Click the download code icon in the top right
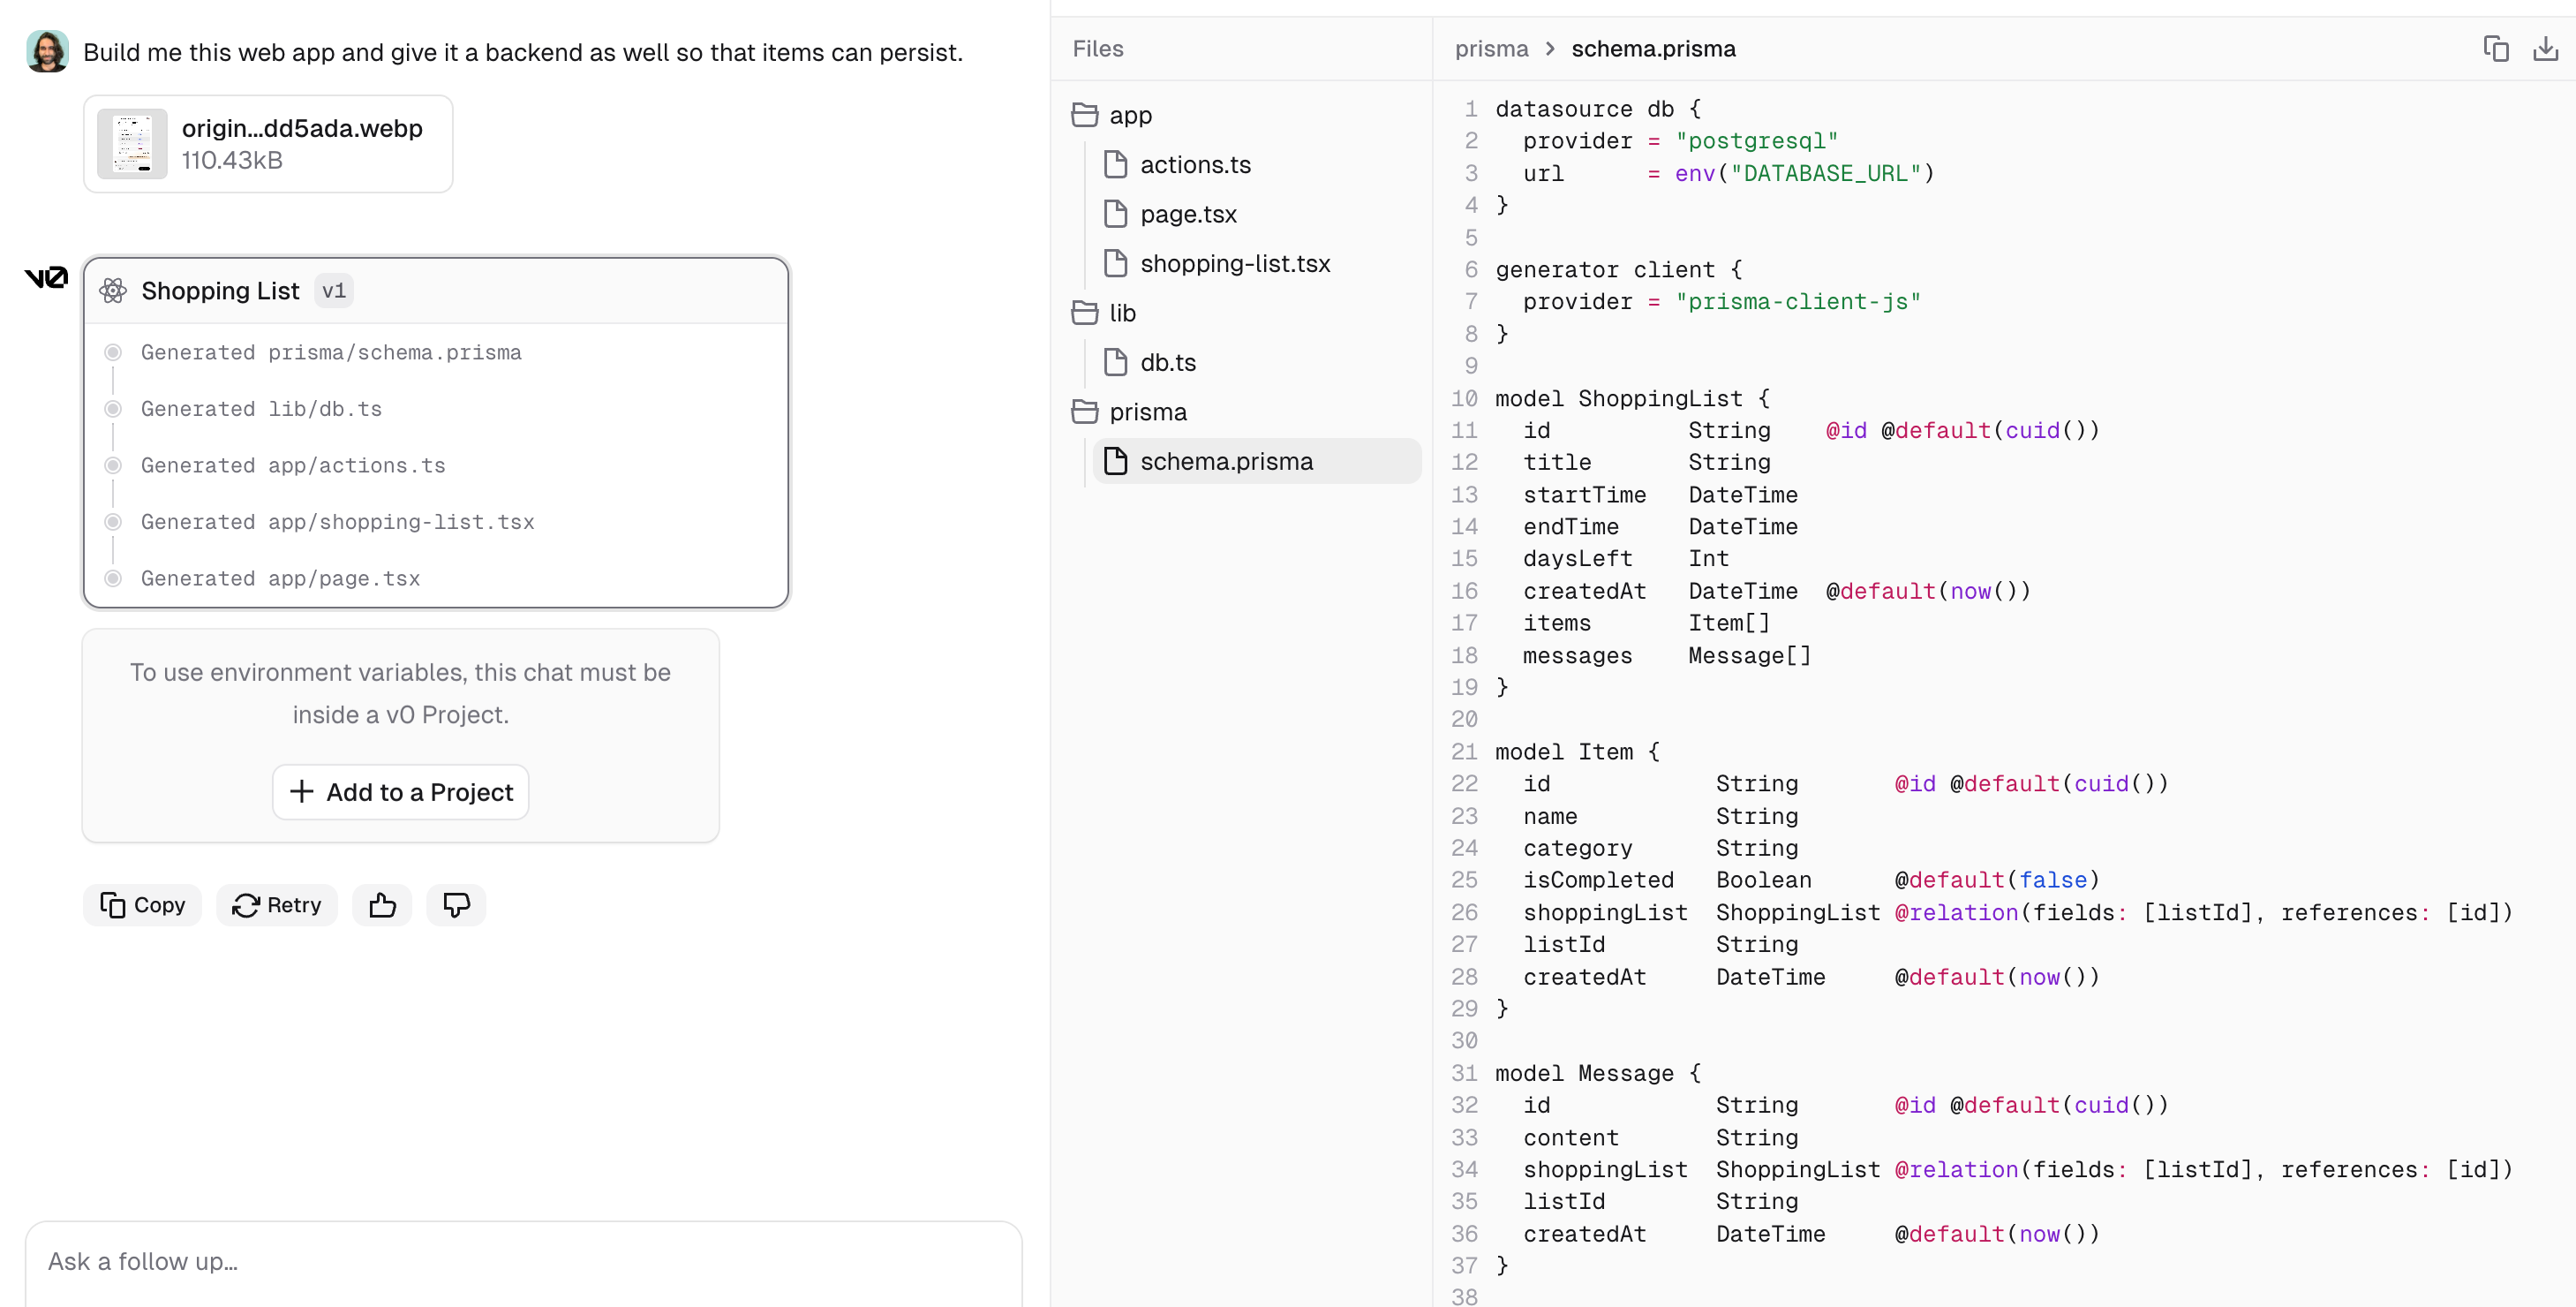2576x1307 pixels. (x=2548, y=48)
